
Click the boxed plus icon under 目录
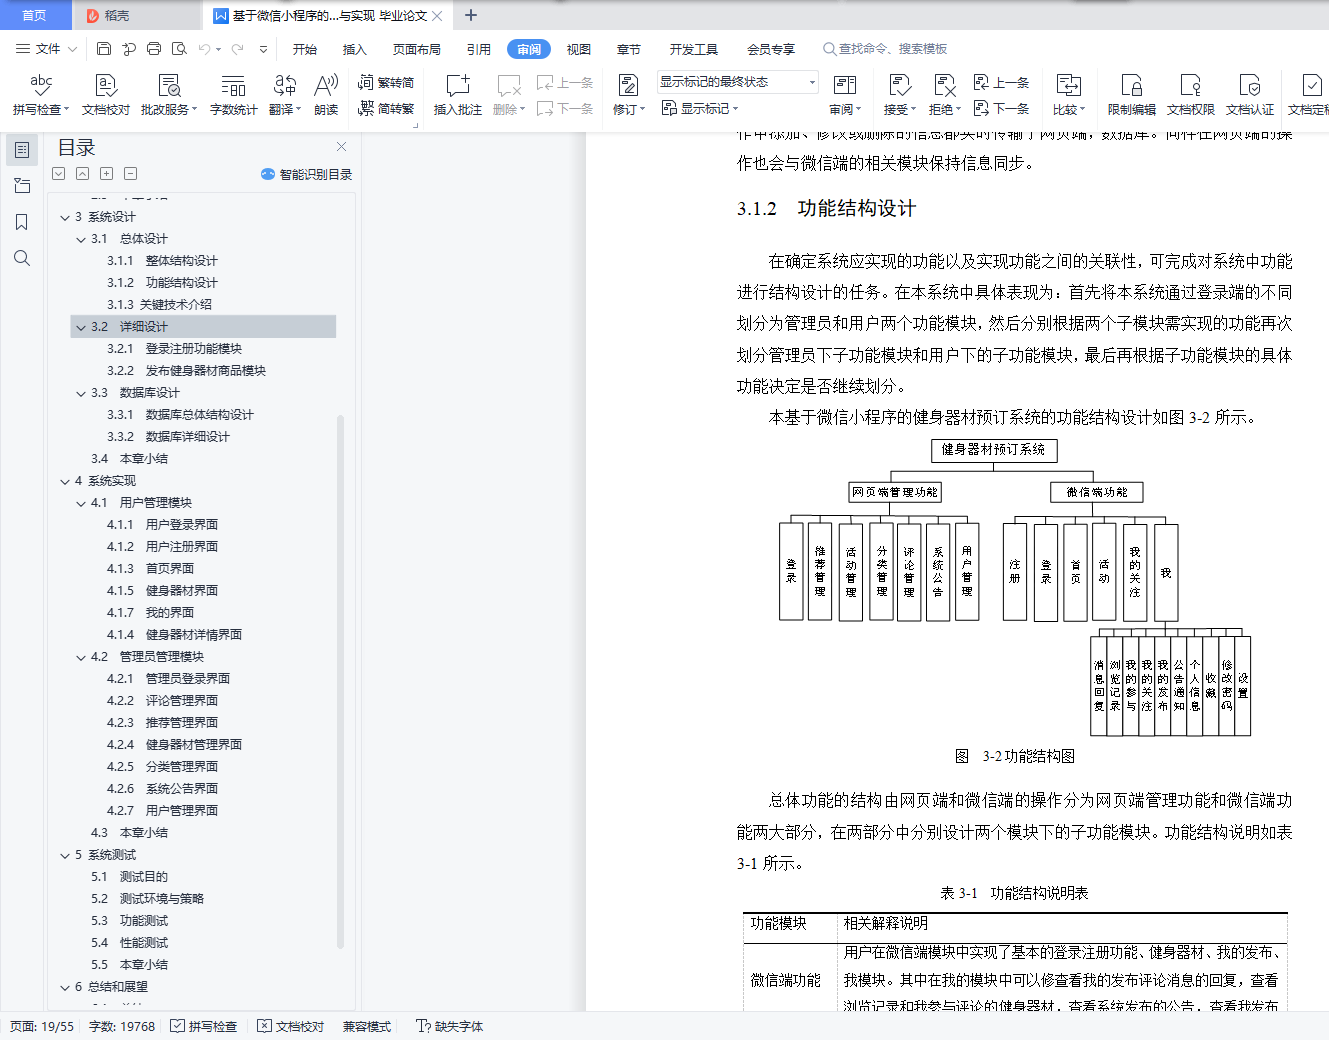coord(107,174)
